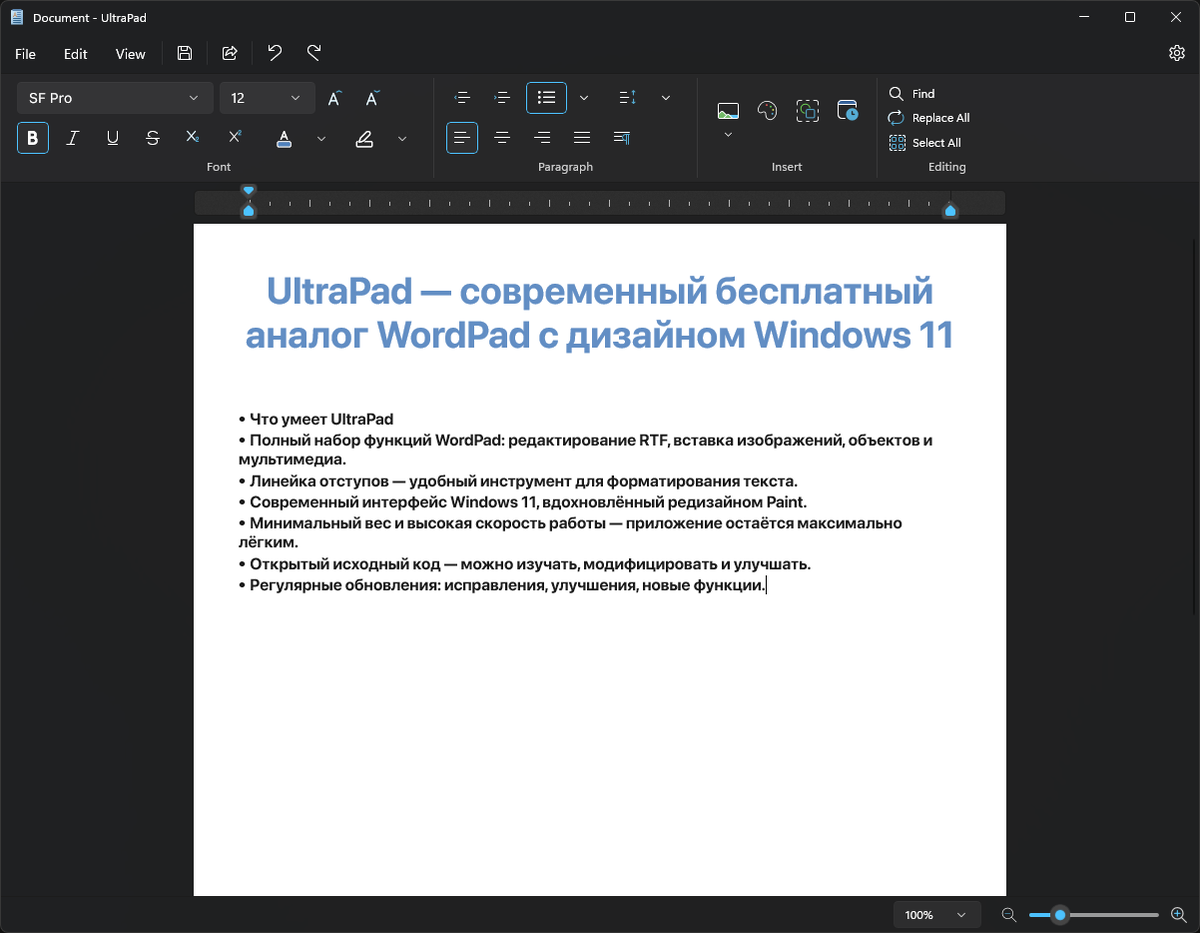Align text right
The width and height of the screenshot is (1200, 933).
(542, 138)
